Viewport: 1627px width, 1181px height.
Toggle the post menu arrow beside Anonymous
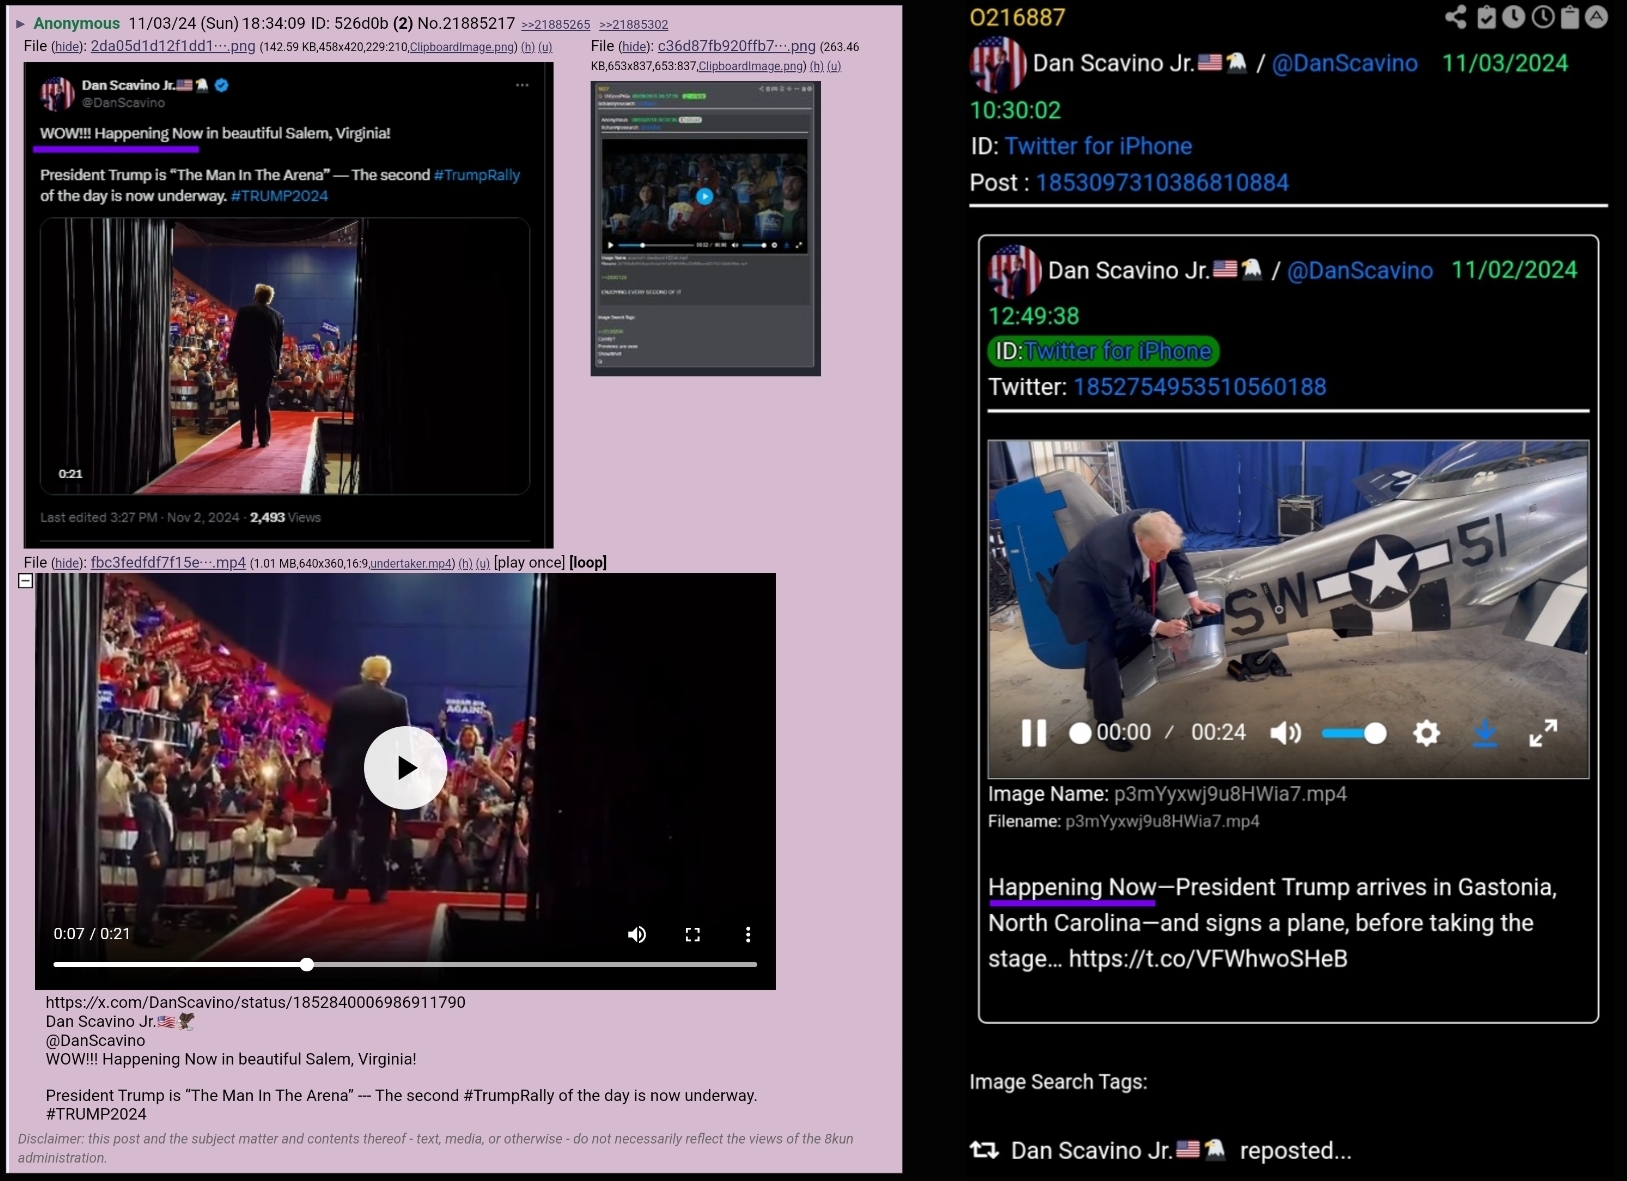point(20,24)
